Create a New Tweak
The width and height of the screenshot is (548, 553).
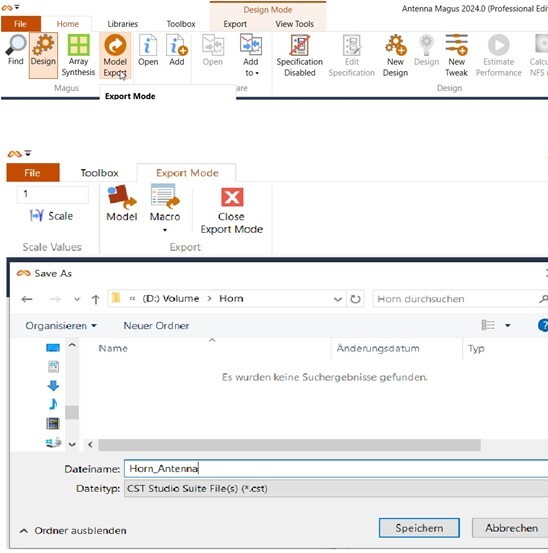pos(456,55)
